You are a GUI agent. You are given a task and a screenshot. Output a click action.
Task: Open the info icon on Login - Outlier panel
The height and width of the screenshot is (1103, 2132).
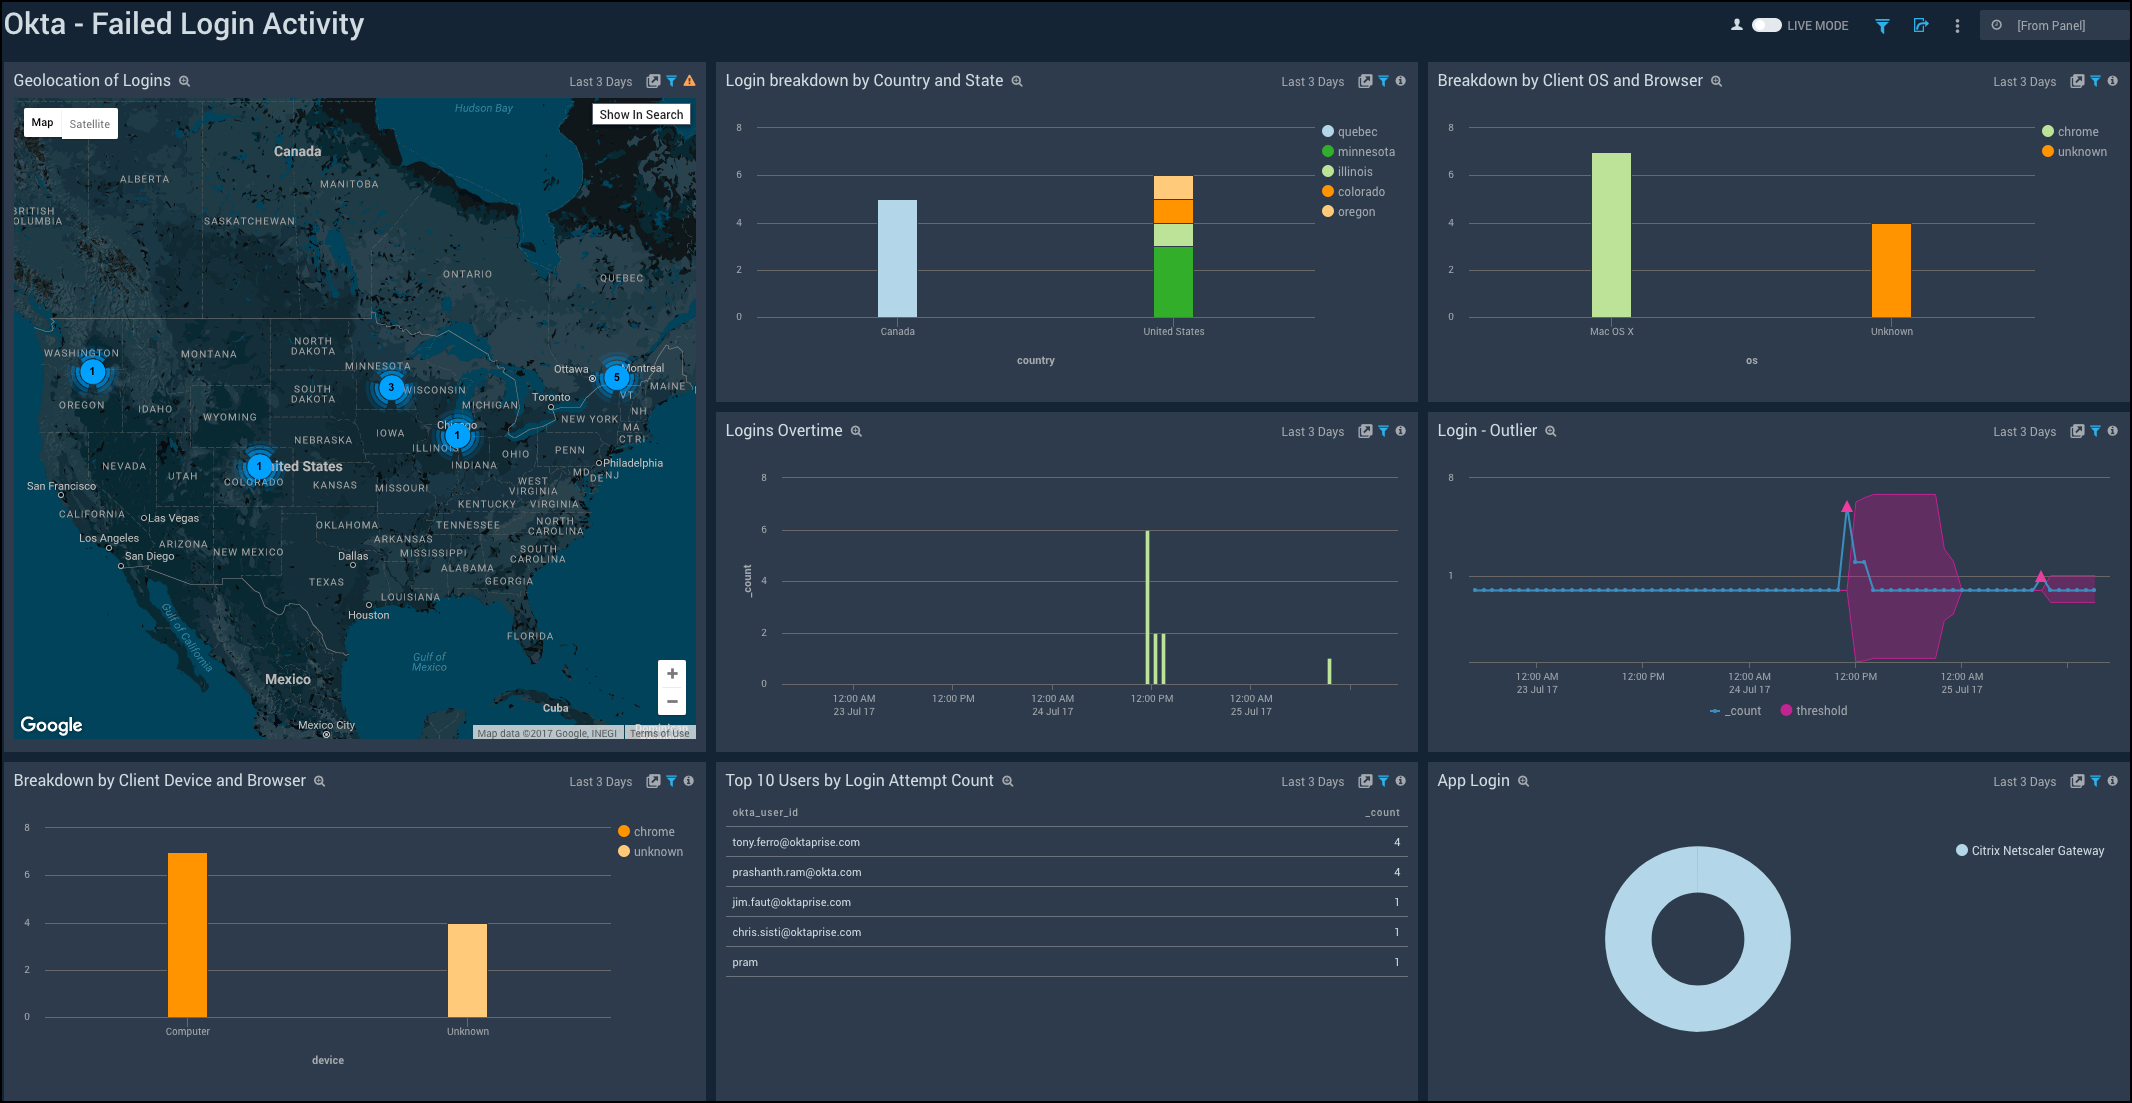[x=2113, y=431]
